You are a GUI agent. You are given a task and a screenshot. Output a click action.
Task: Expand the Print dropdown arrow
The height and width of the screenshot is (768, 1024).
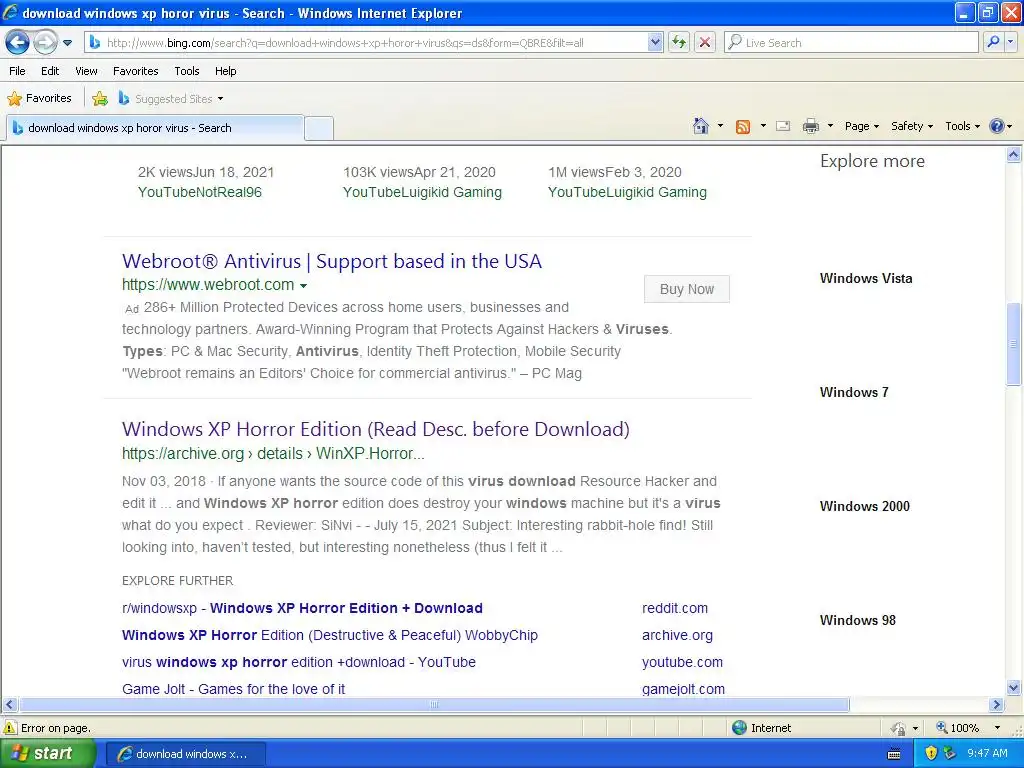(830, 126)
